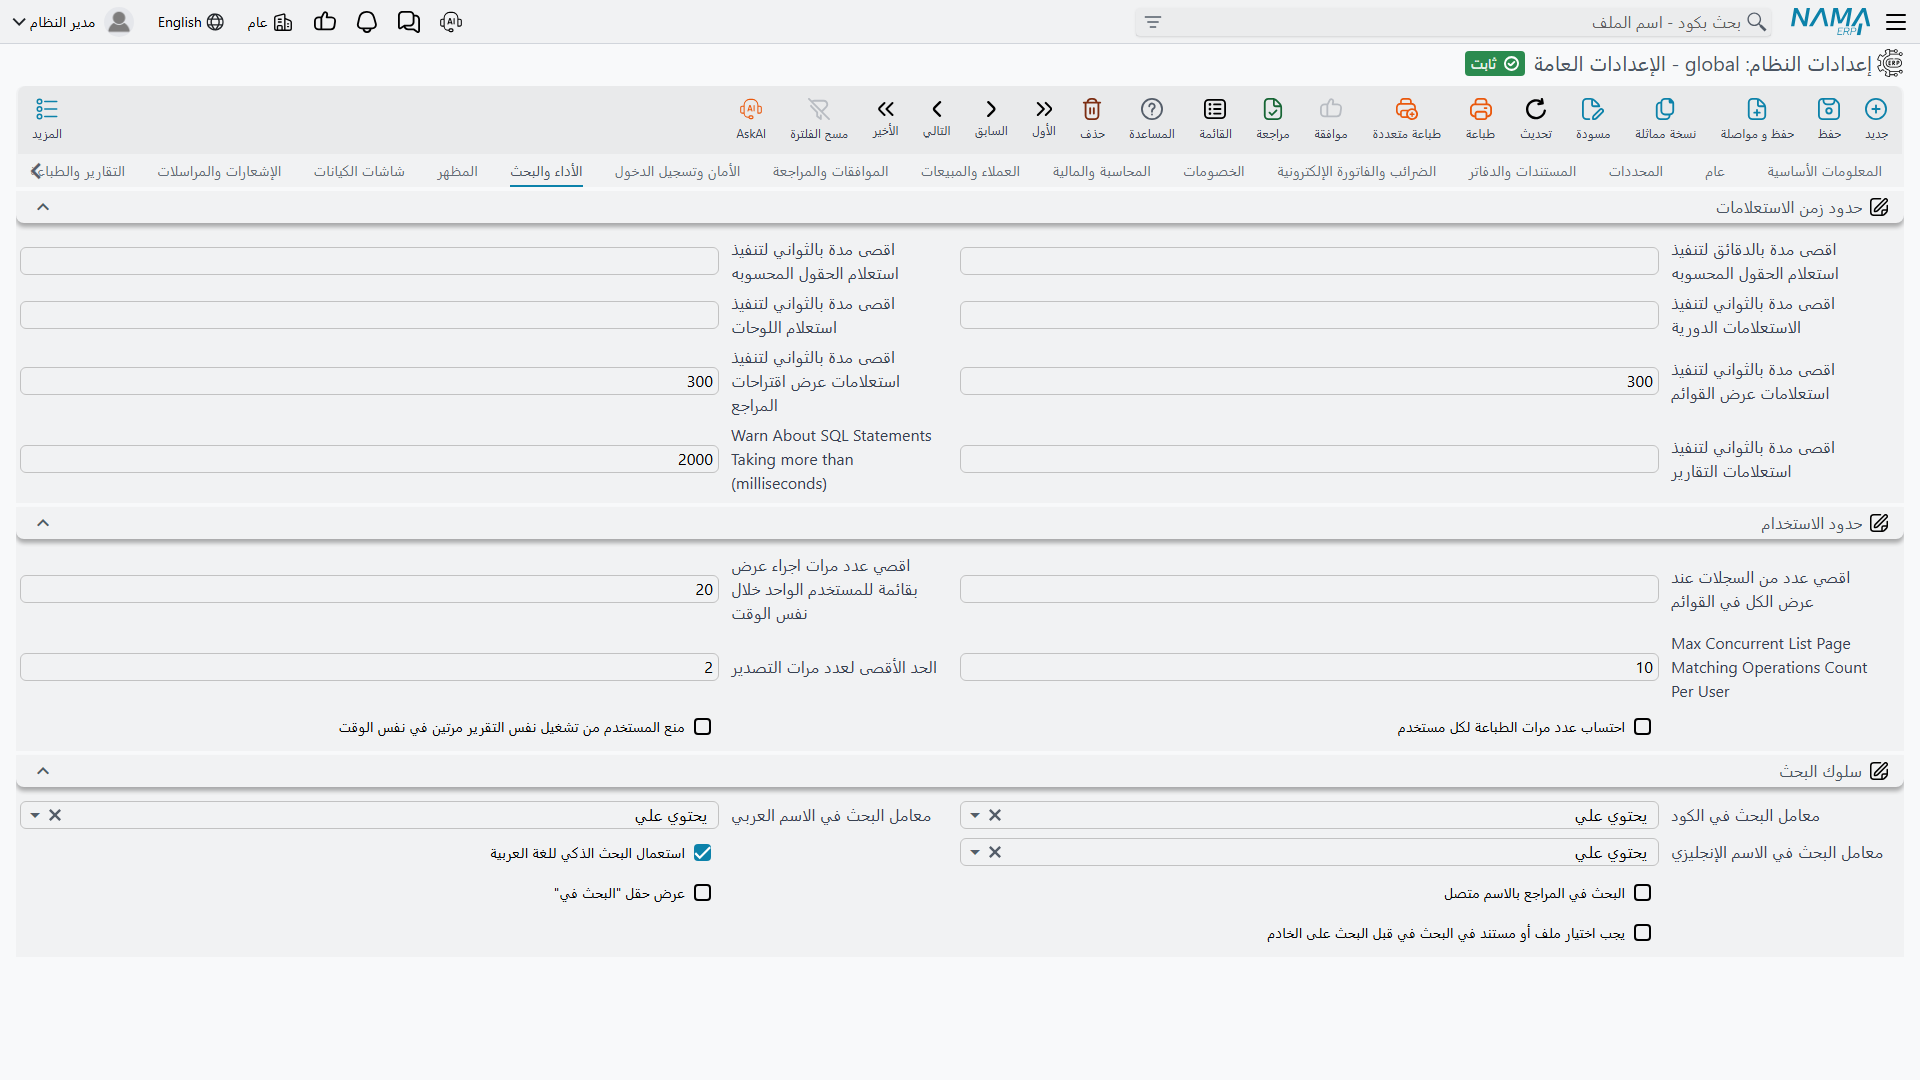
Task: Click the مسح الفلتره clear filter icon
Action: pyautogui.click(x=819, y=109)
